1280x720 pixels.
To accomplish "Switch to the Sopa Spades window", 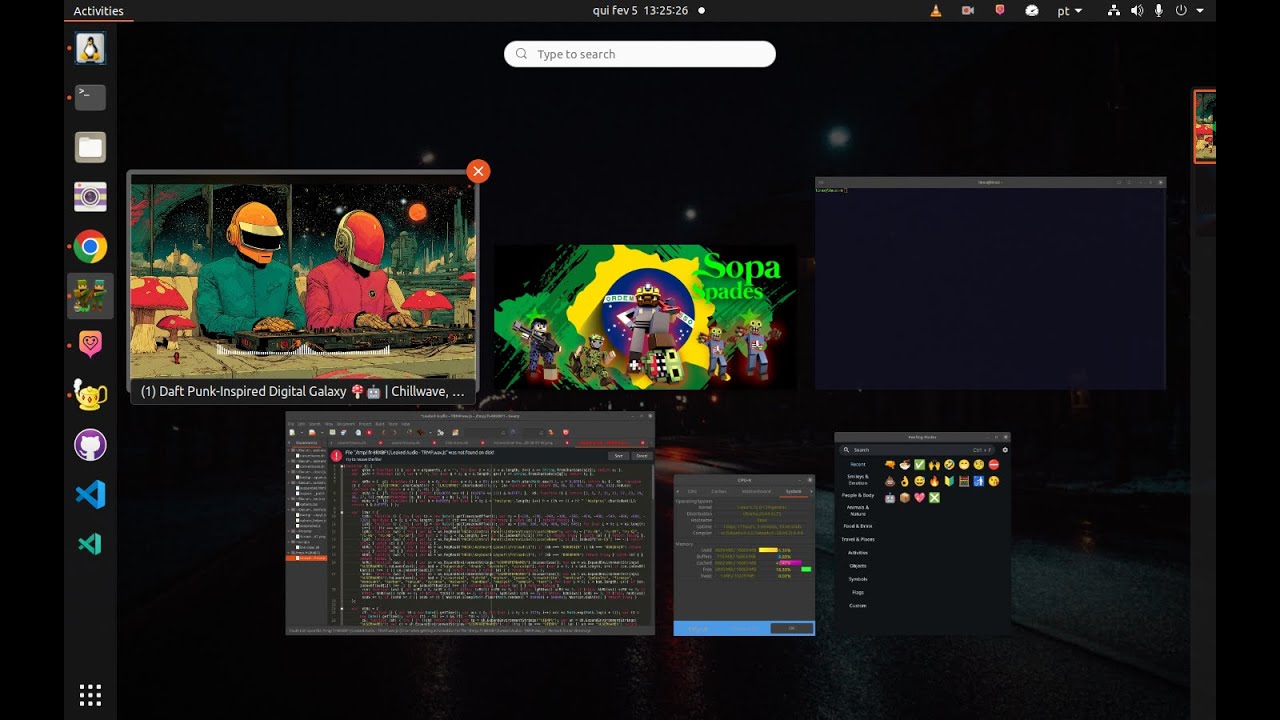I will tap(645, 317).
